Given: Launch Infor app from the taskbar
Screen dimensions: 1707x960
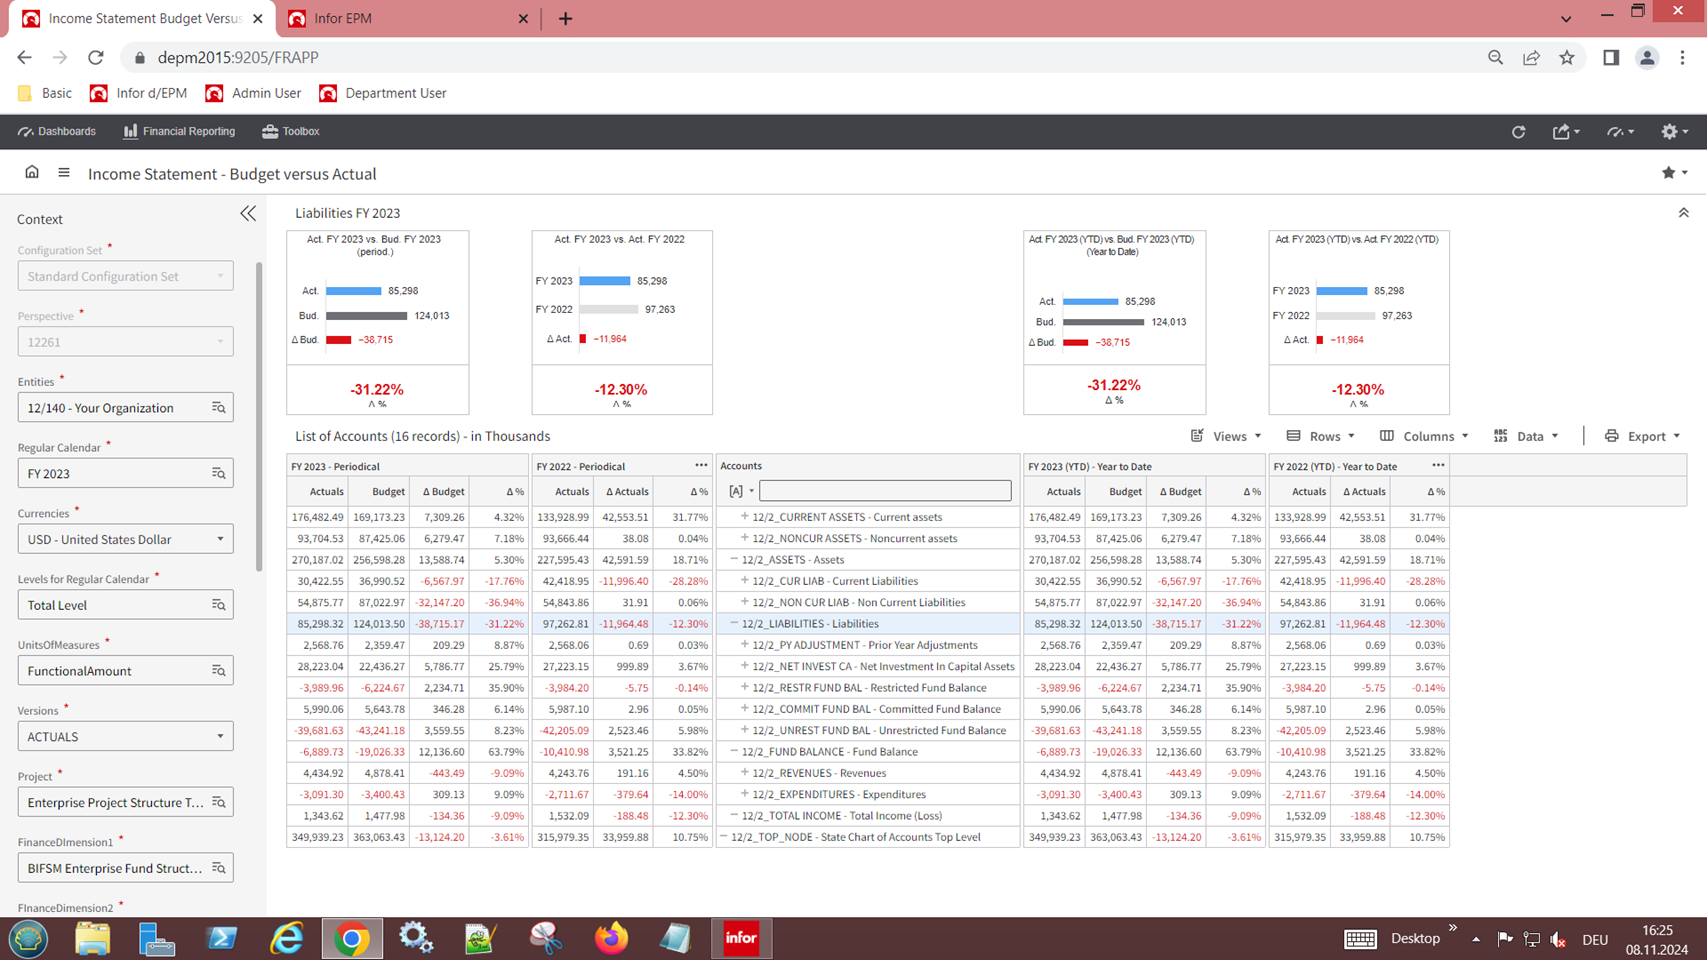Looking at the screenshot, I should (x=741, y=938).
